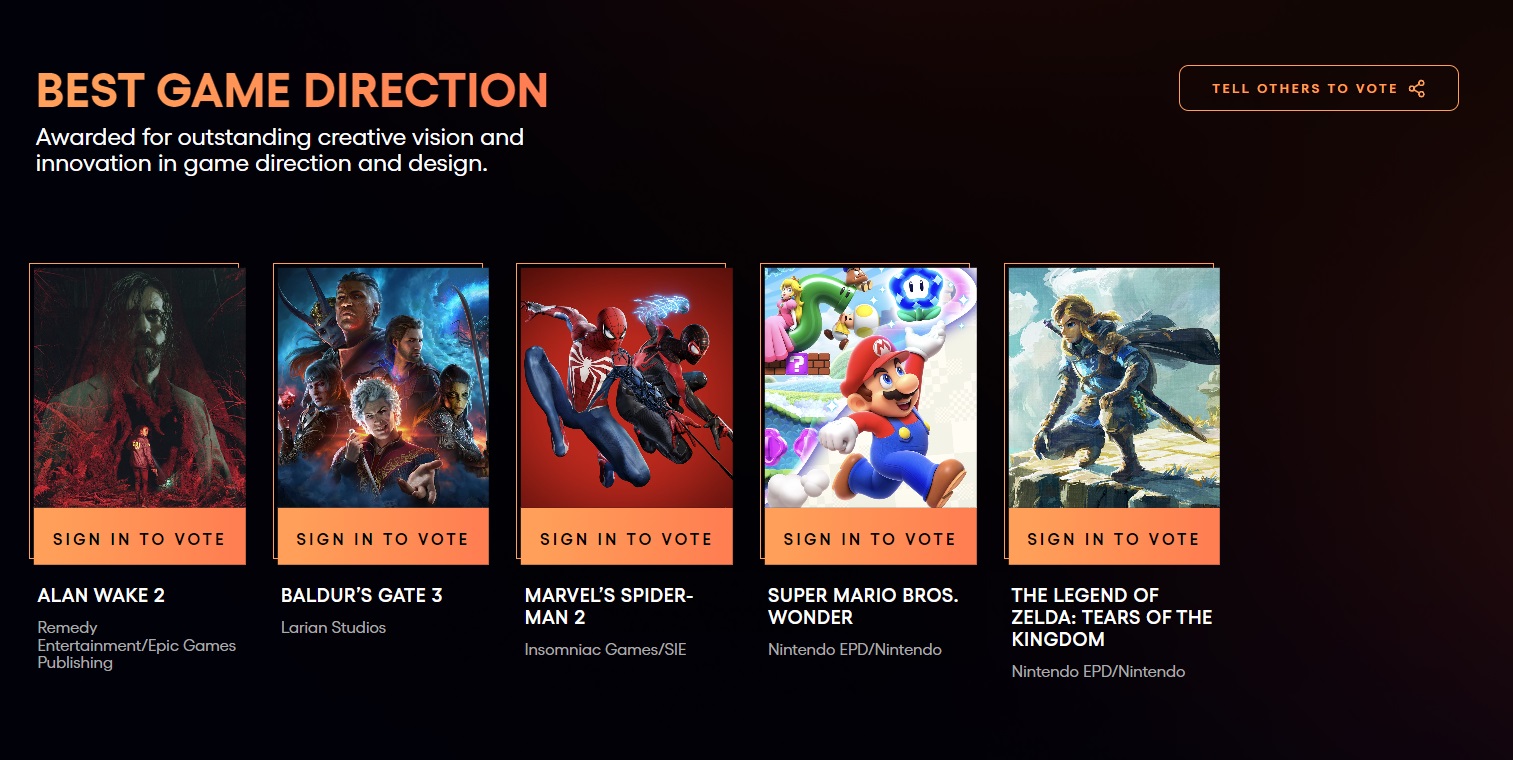The image size is (1513, 760).
Task: Sign in to vote for Tears of the Kingdom
Action: [1113, 538]
